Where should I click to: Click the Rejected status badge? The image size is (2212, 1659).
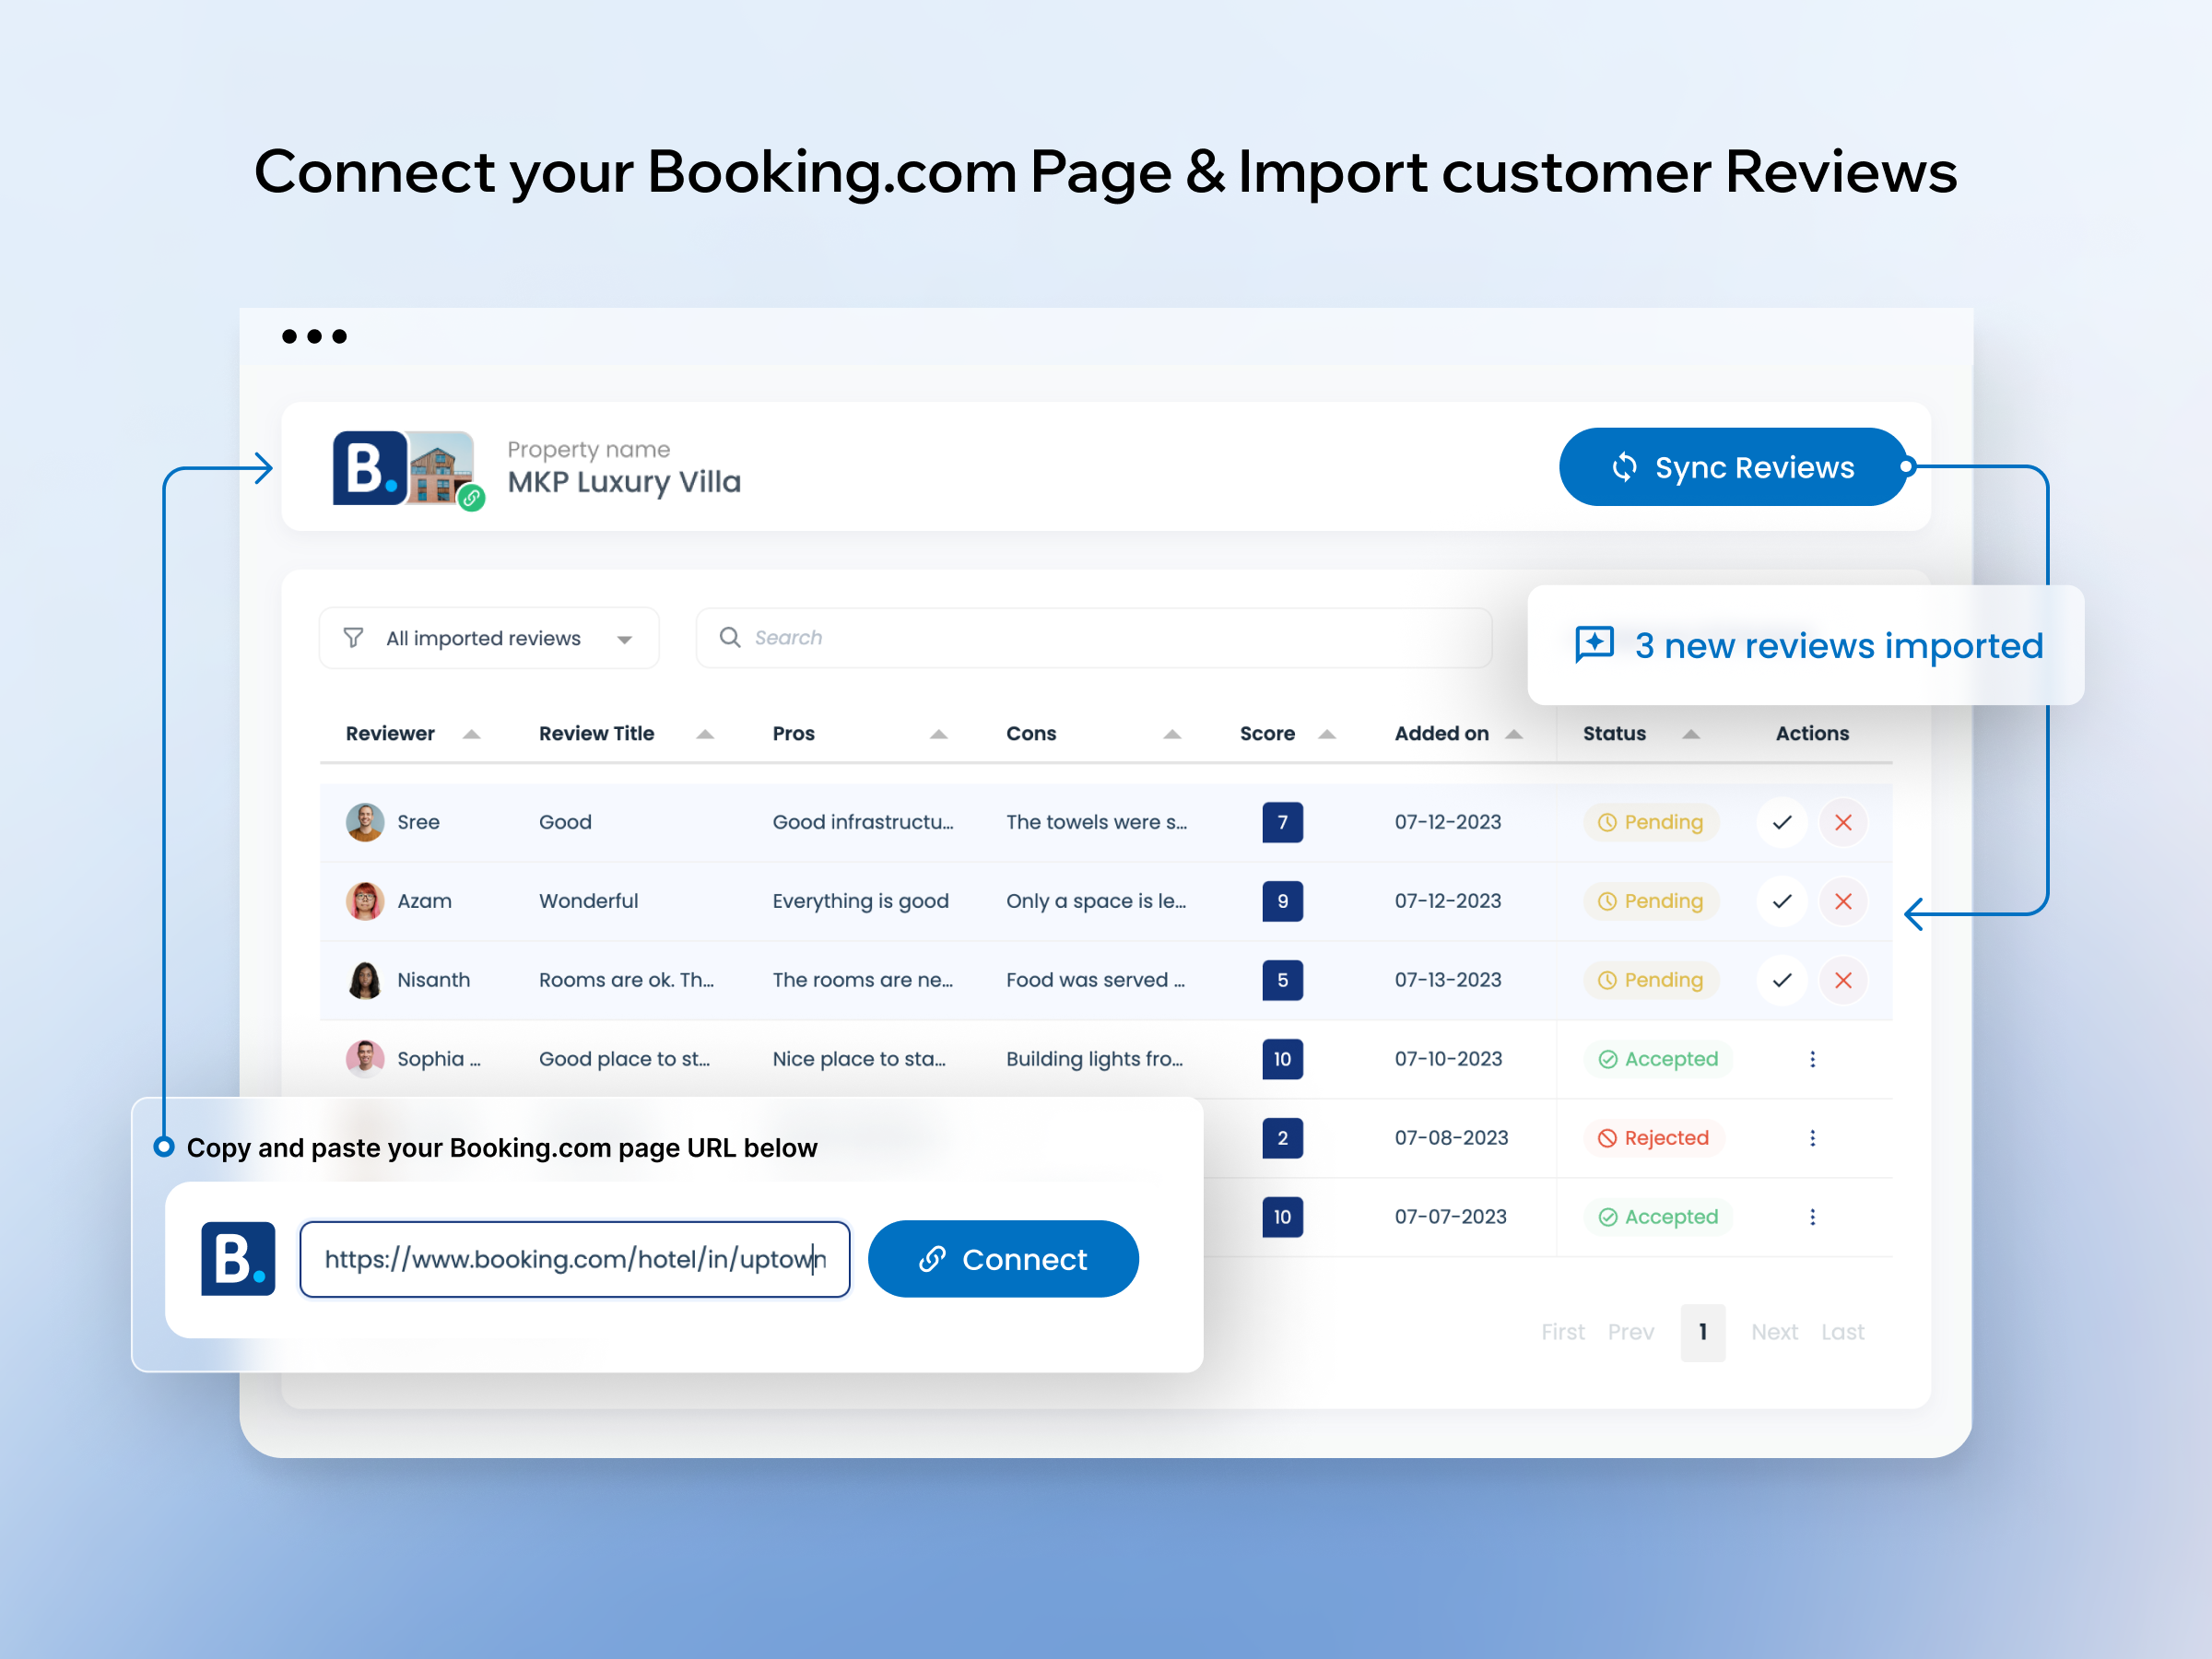1654,1138
